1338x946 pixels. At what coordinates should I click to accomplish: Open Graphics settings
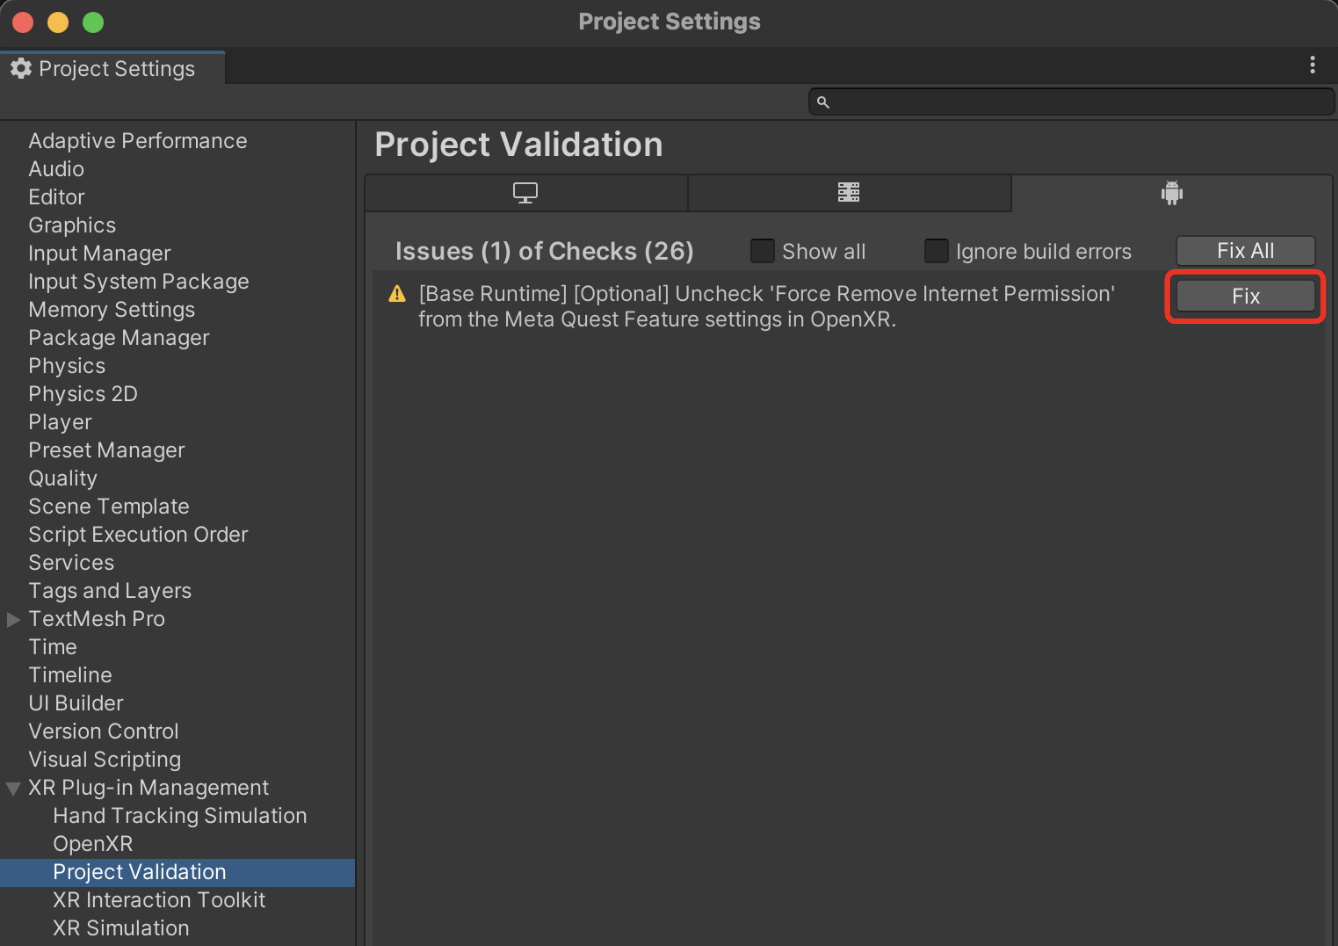click(72, 225)
